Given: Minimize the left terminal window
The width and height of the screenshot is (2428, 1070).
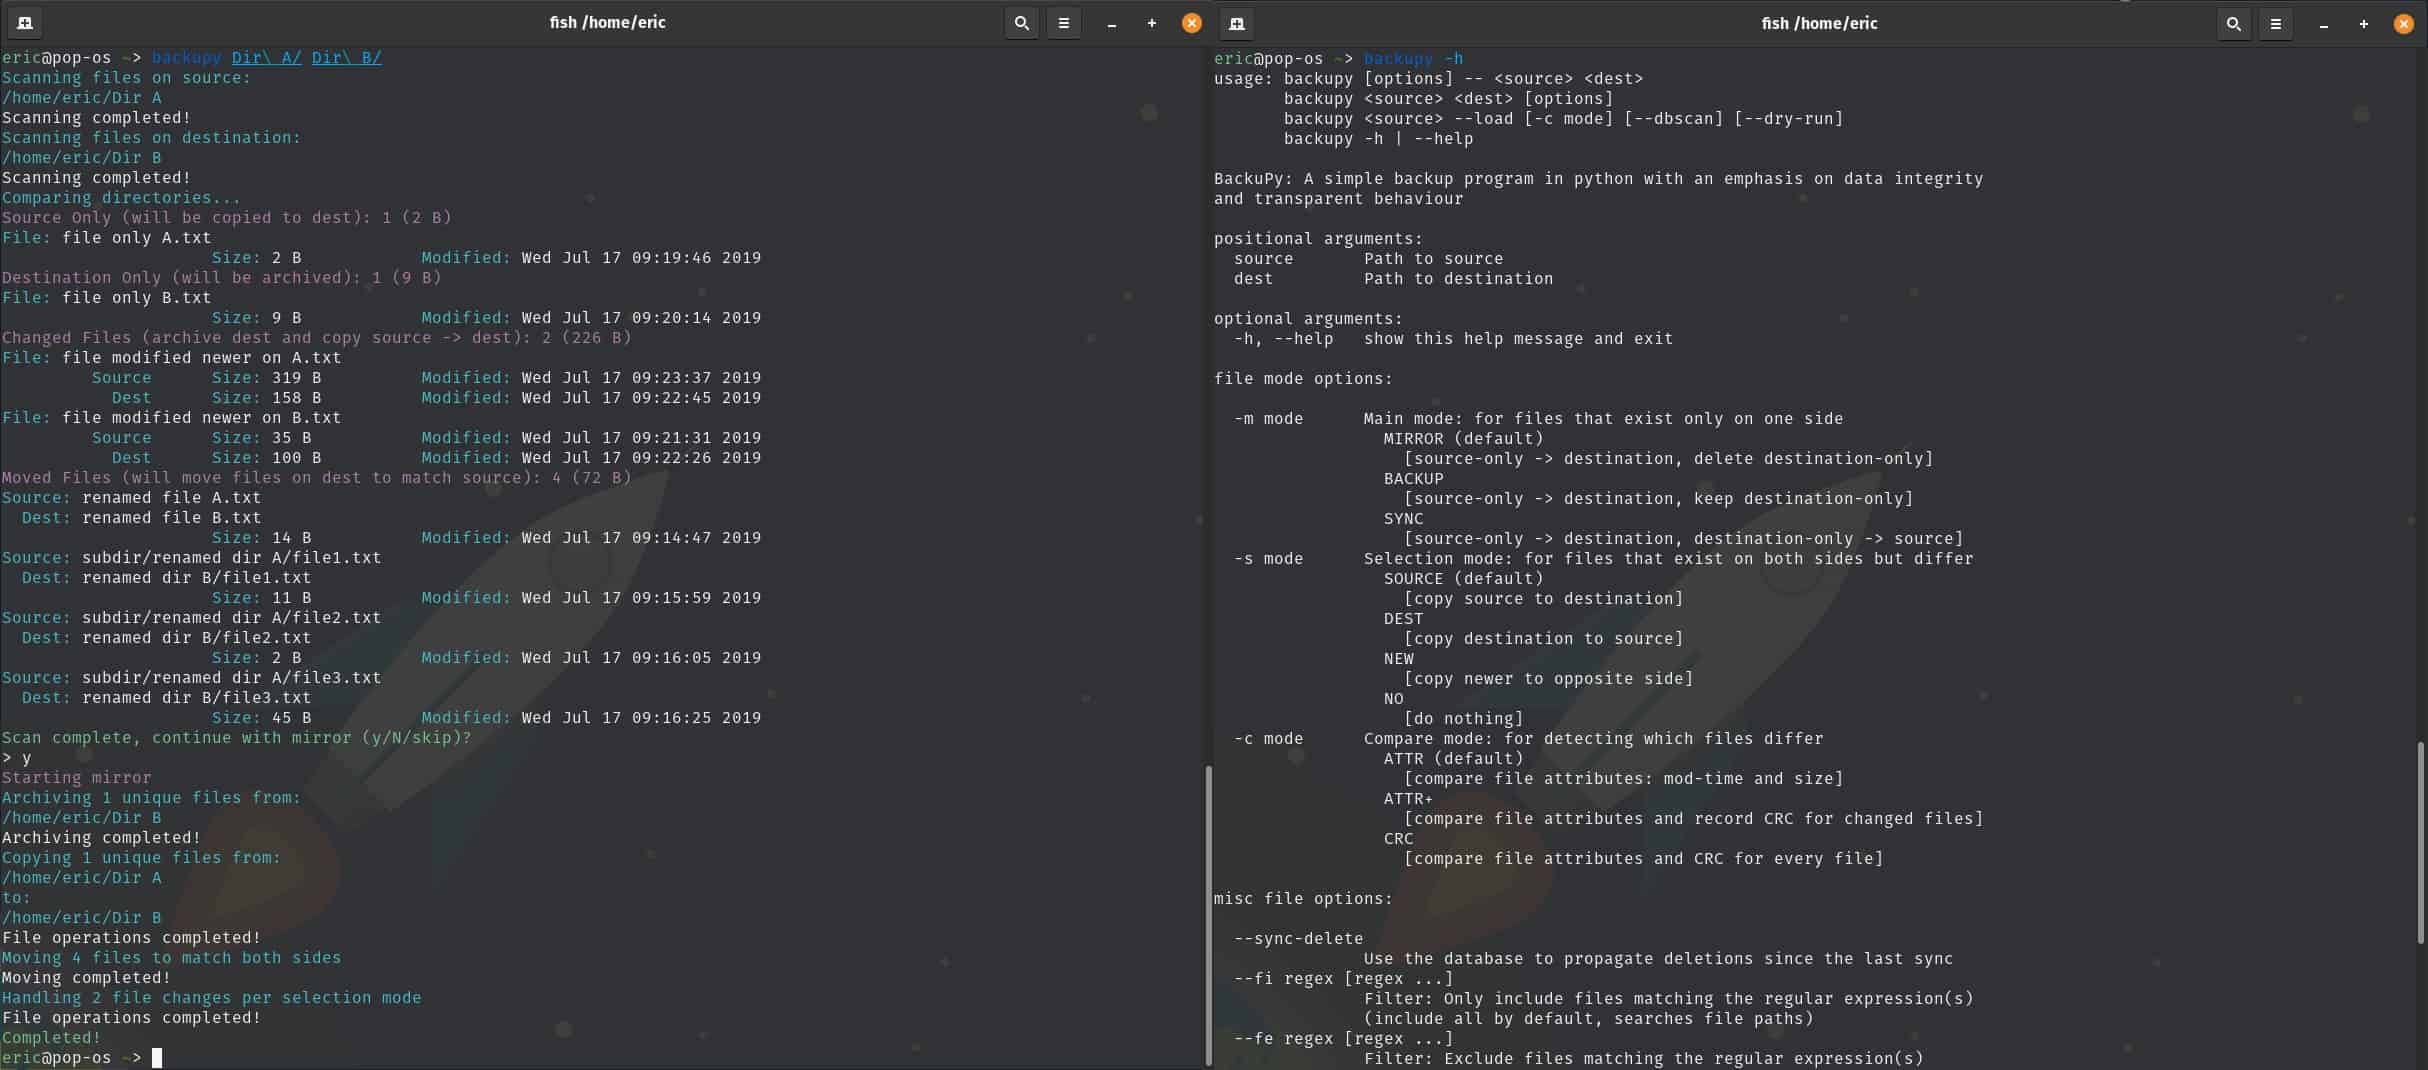Looking at the screenshot, I should click(x=1111, y=23).
